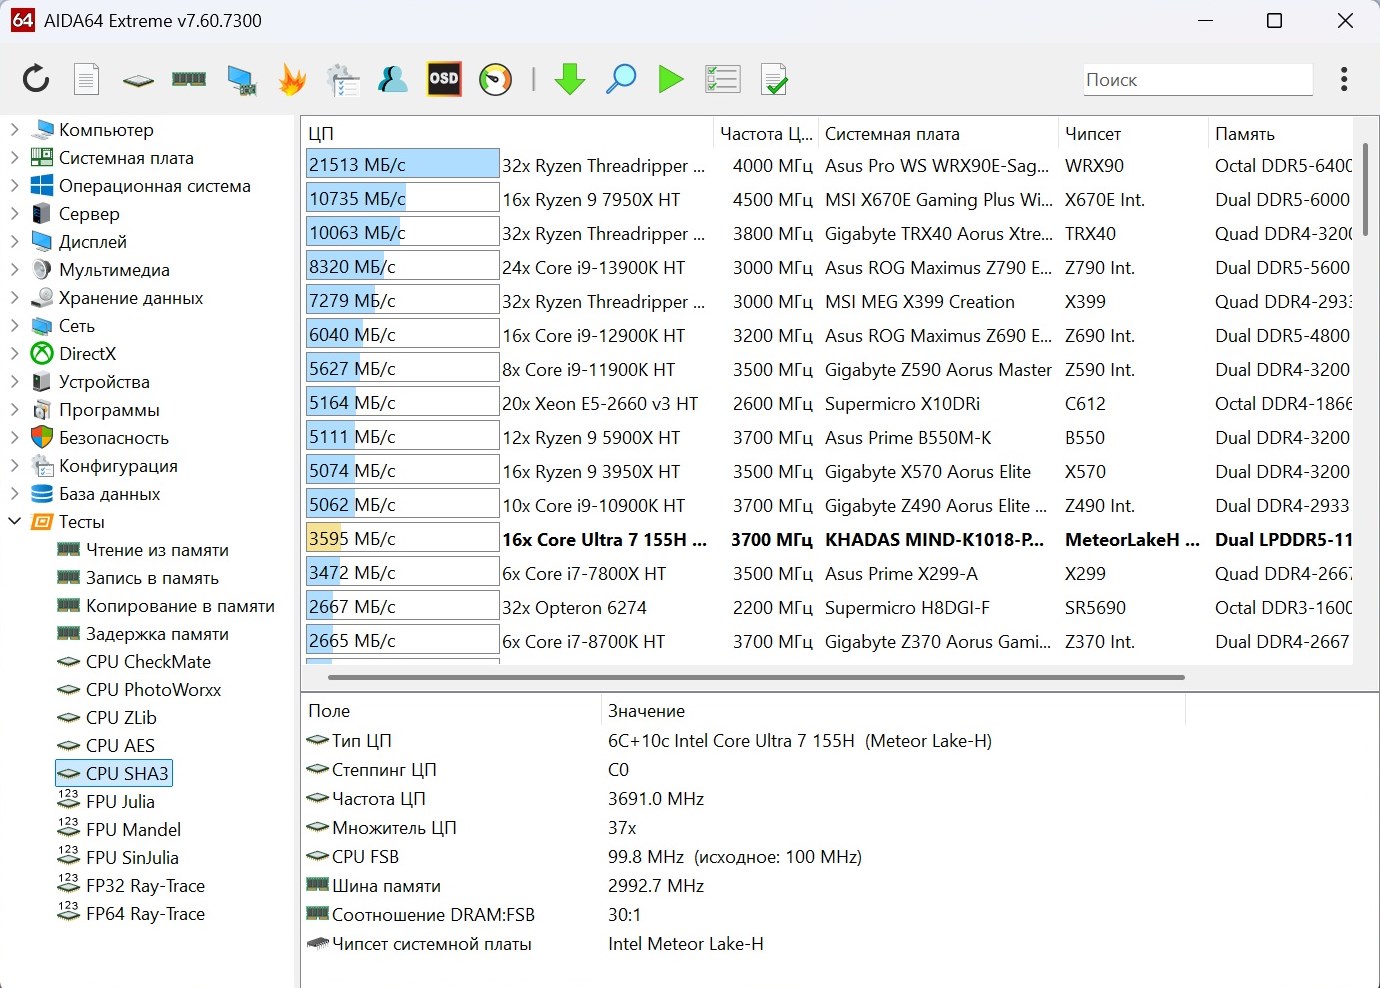Click the RAM memory module toolbar icon
Image resolution: width=1380 pixels, height=988 pixels.
click(x=189, y=79)
